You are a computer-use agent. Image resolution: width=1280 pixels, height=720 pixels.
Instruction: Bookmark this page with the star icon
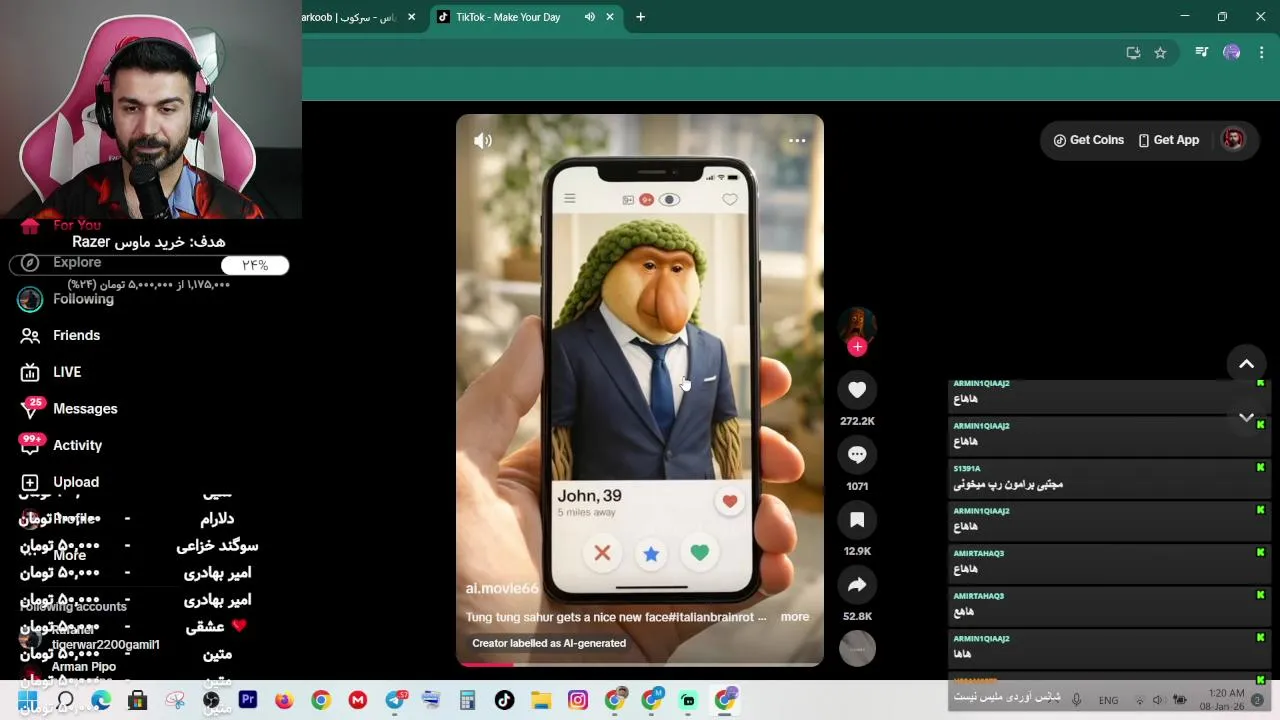click(1160, 53)
